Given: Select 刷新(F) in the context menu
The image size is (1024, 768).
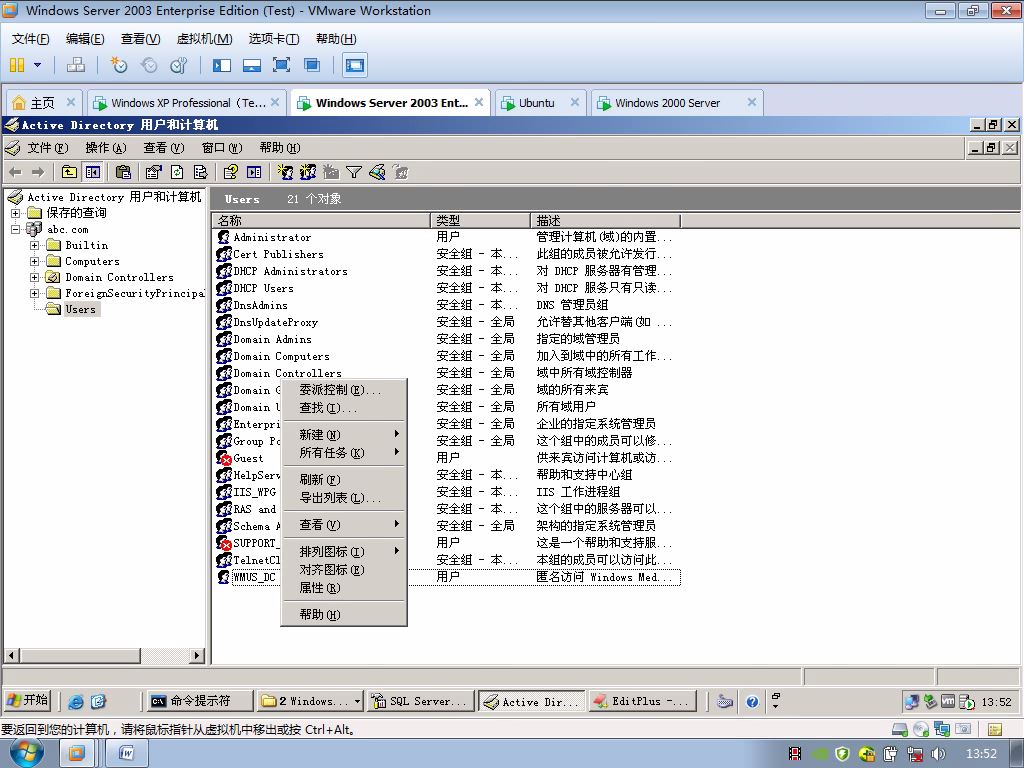Looking at the screenshot, I should tap(344, 479).
